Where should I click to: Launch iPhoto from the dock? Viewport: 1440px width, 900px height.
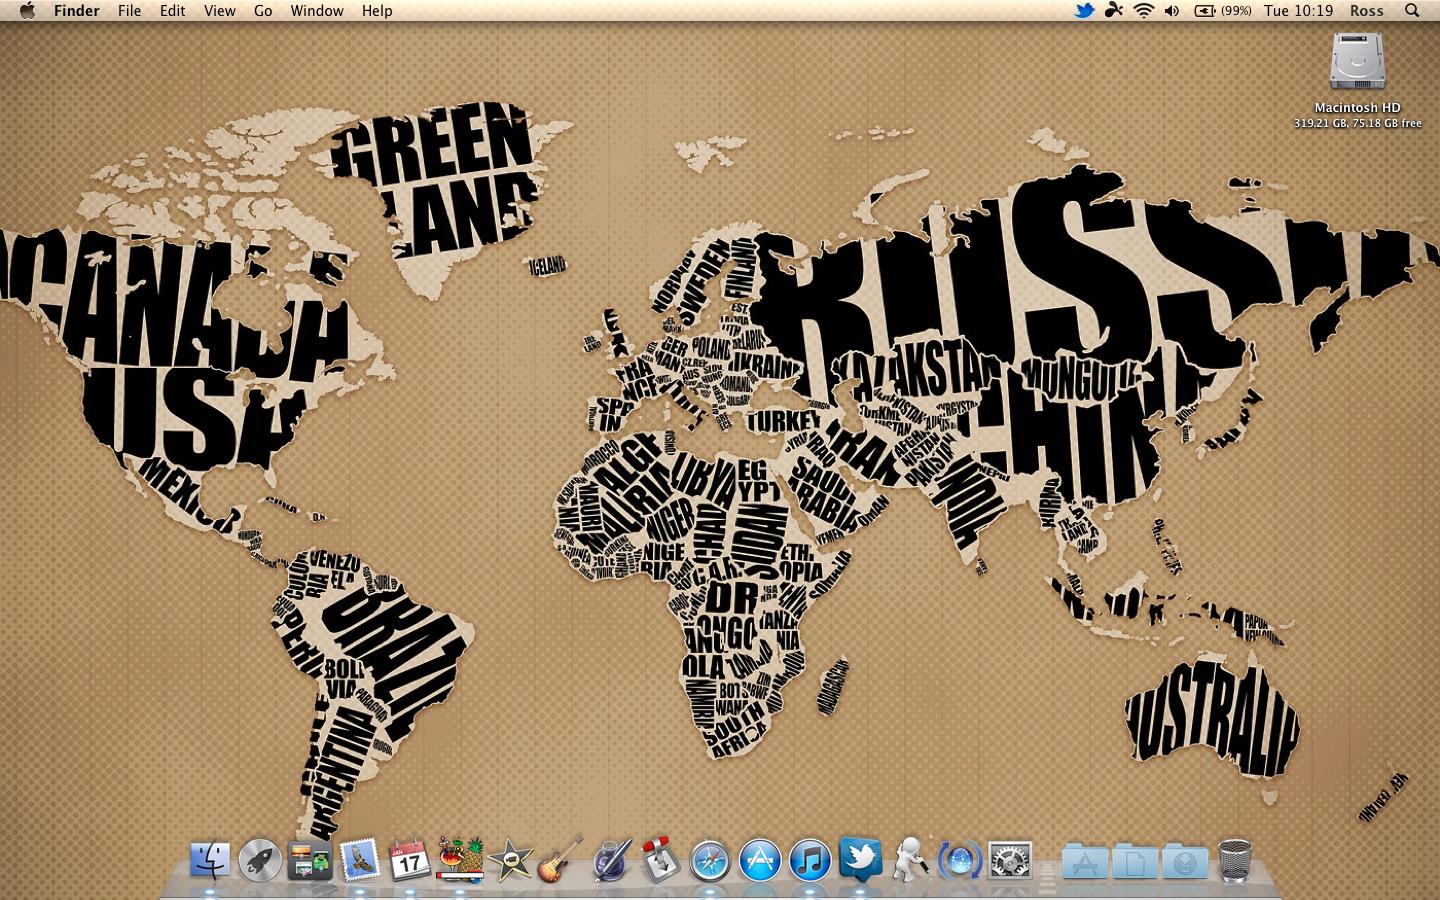tap(460, 860)
